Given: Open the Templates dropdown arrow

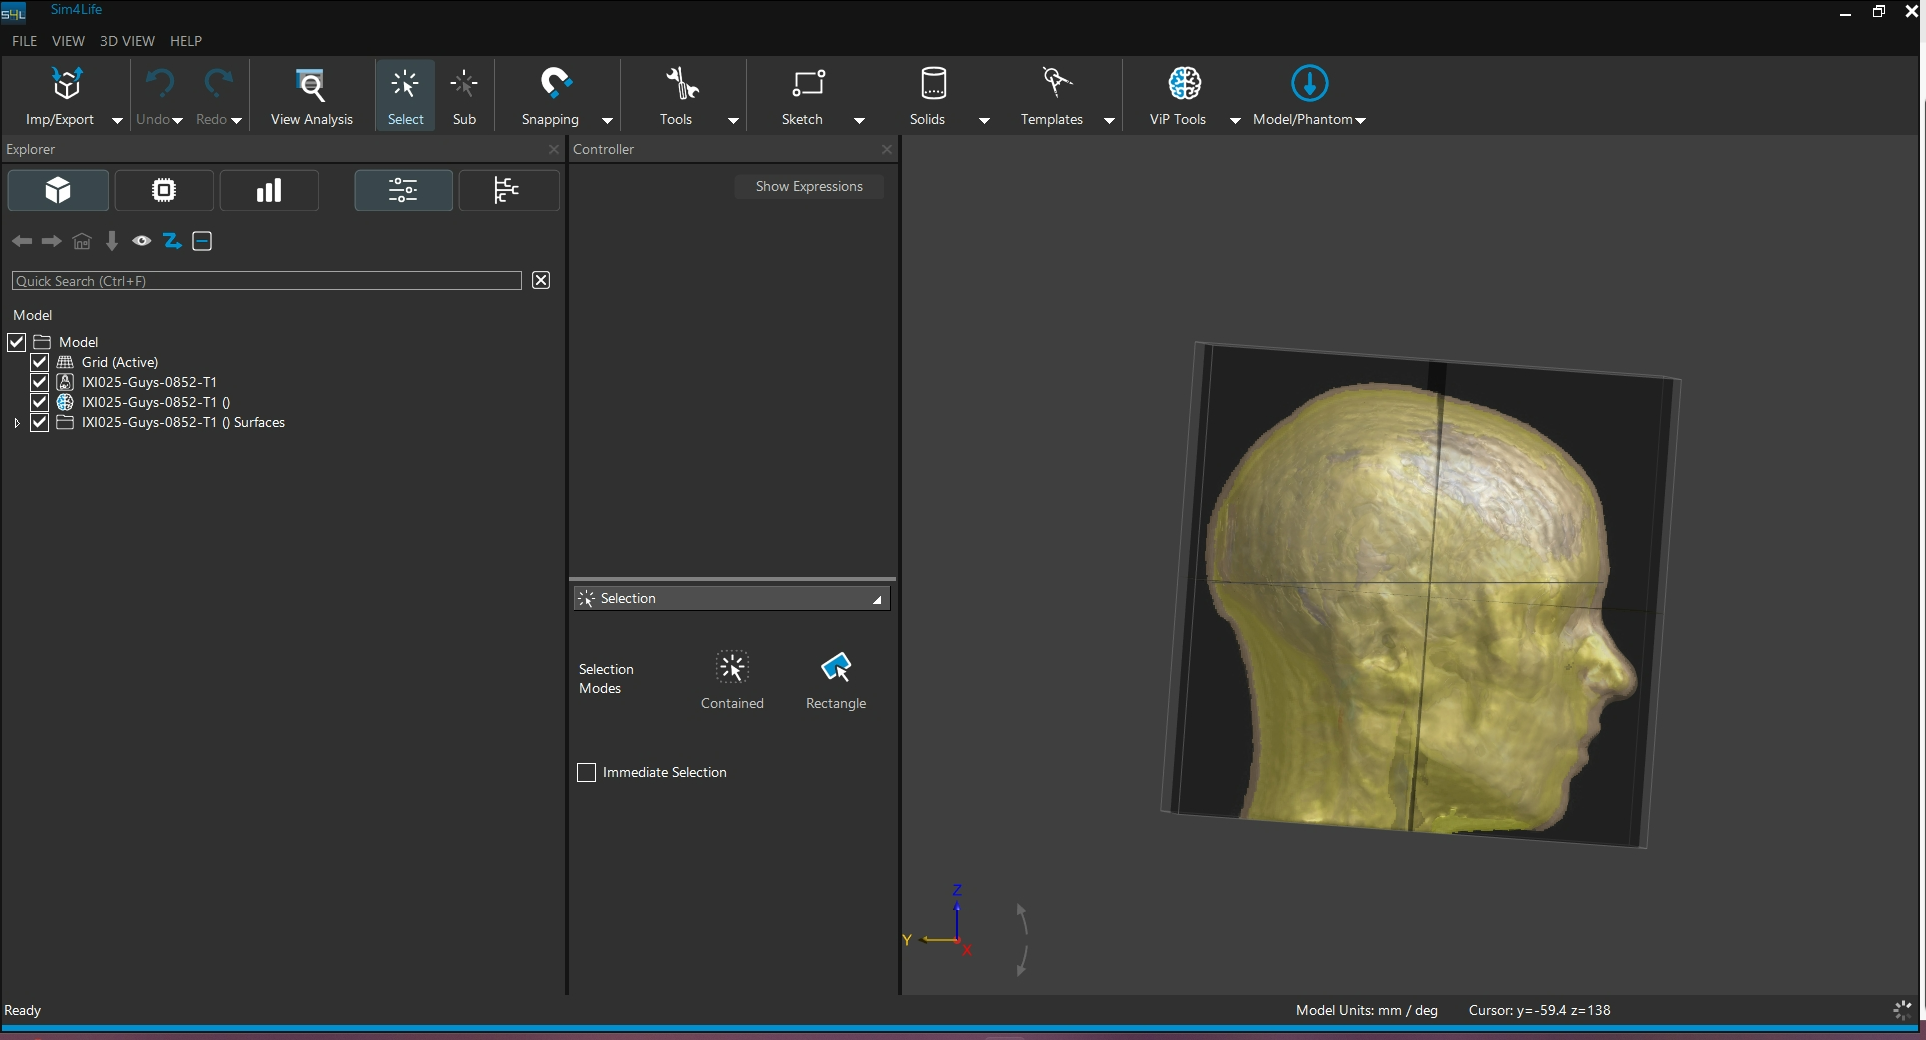Looking at the screenshot, I should coord(1109,120).
